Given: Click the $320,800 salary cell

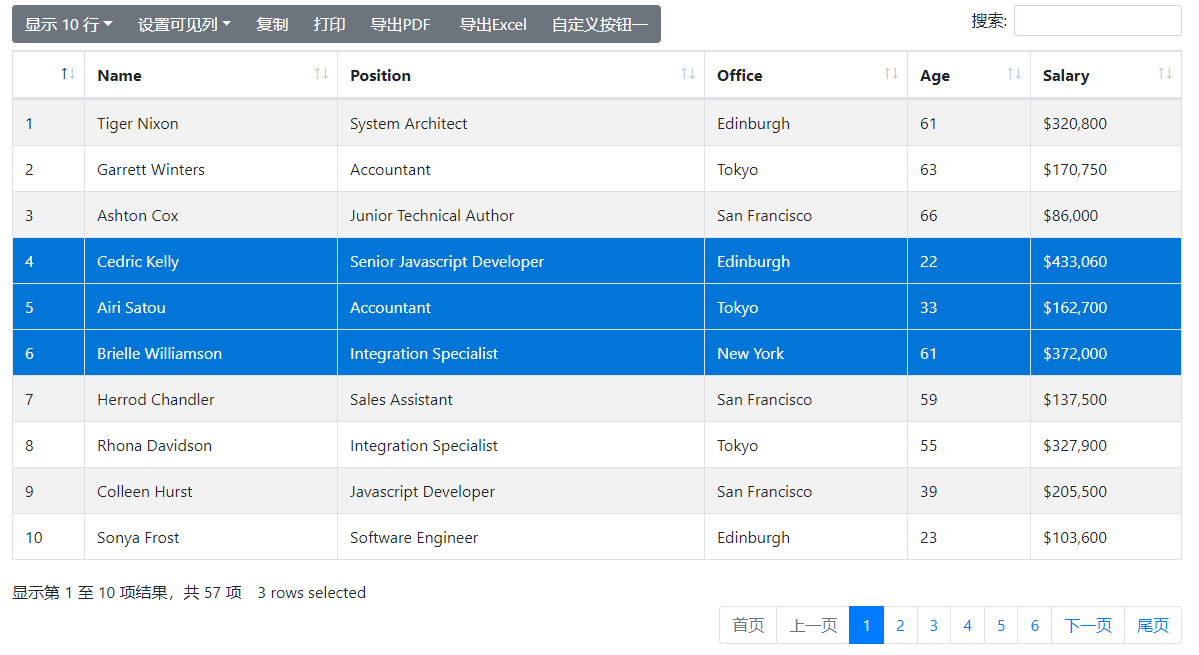Looking at the screenshot, I should [1106, 123].
